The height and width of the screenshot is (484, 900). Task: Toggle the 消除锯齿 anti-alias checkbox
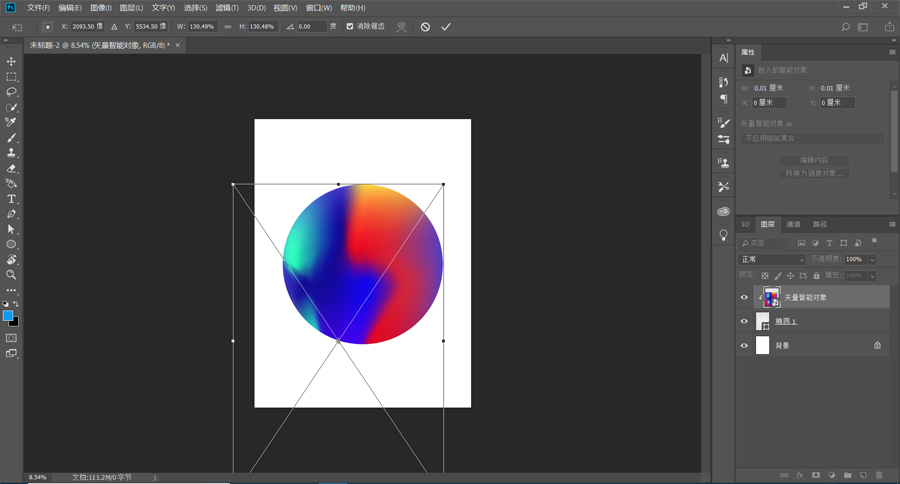[x=349, y=27]
